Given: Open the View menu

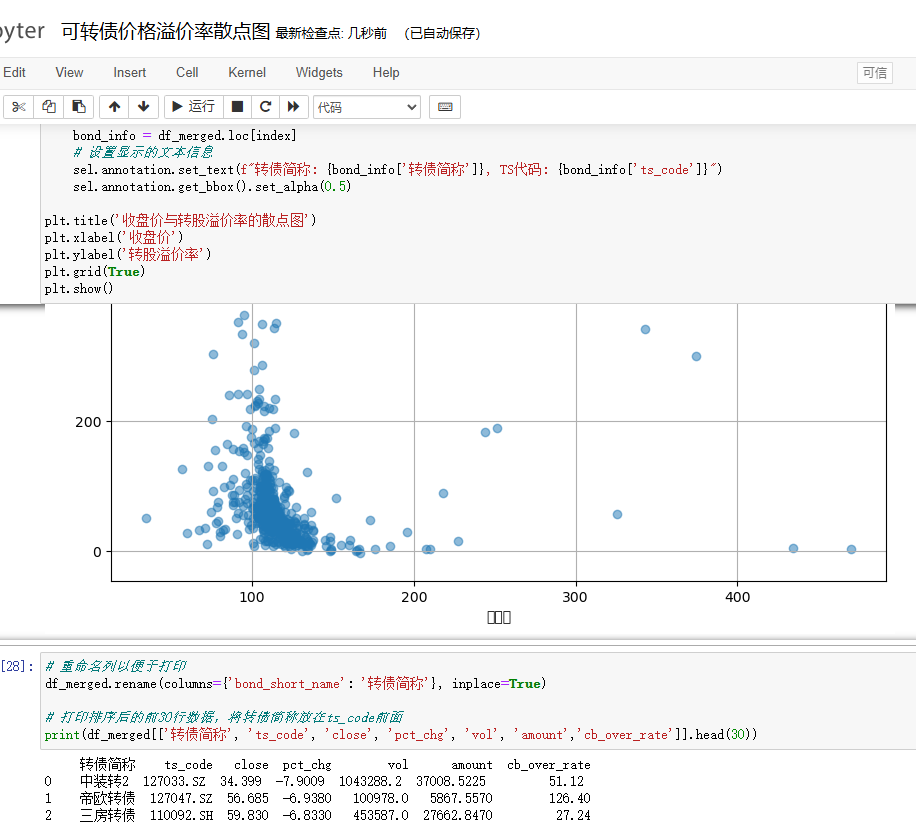Looking at the screenshot, I should (69, 72).
